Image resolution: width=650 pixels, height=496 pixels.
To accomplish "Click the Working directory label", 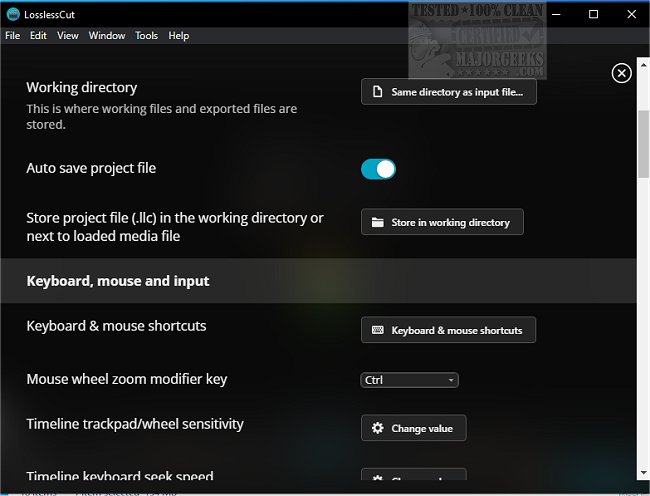I will pos(82,87).
